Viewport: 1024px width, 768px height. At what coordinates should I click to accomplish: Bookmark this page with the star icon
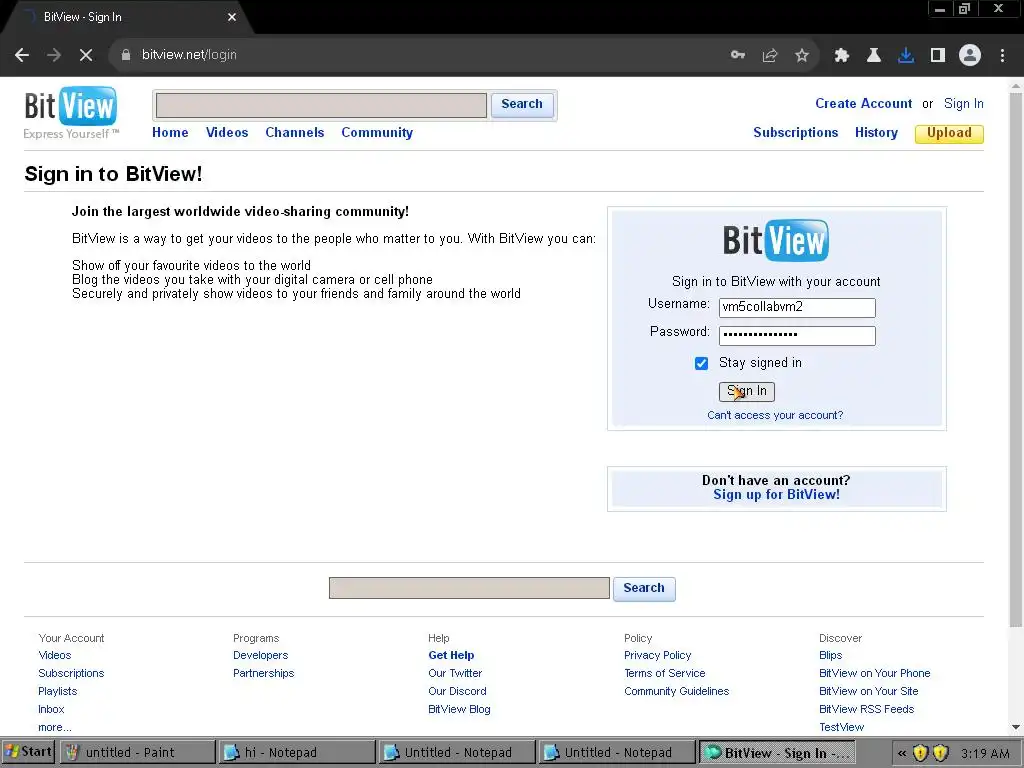[x=802, y=56]
